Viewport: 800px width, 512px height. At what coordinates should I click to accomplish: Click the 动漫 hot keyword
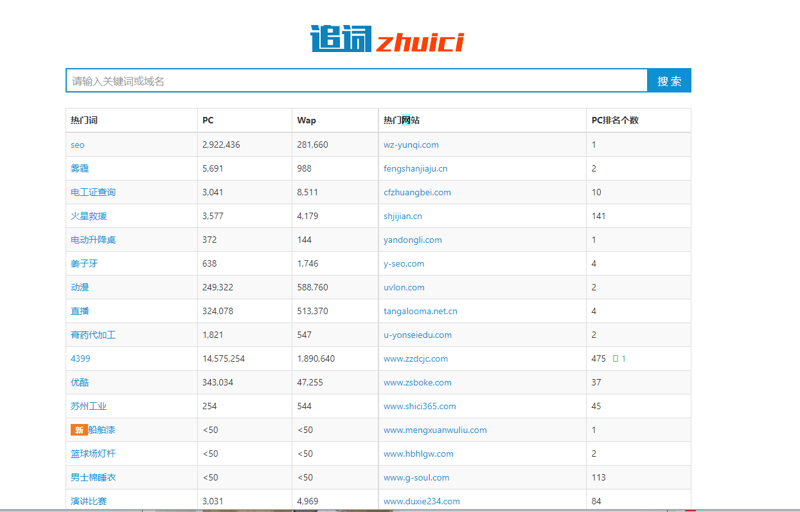click(x=79, y=287)
